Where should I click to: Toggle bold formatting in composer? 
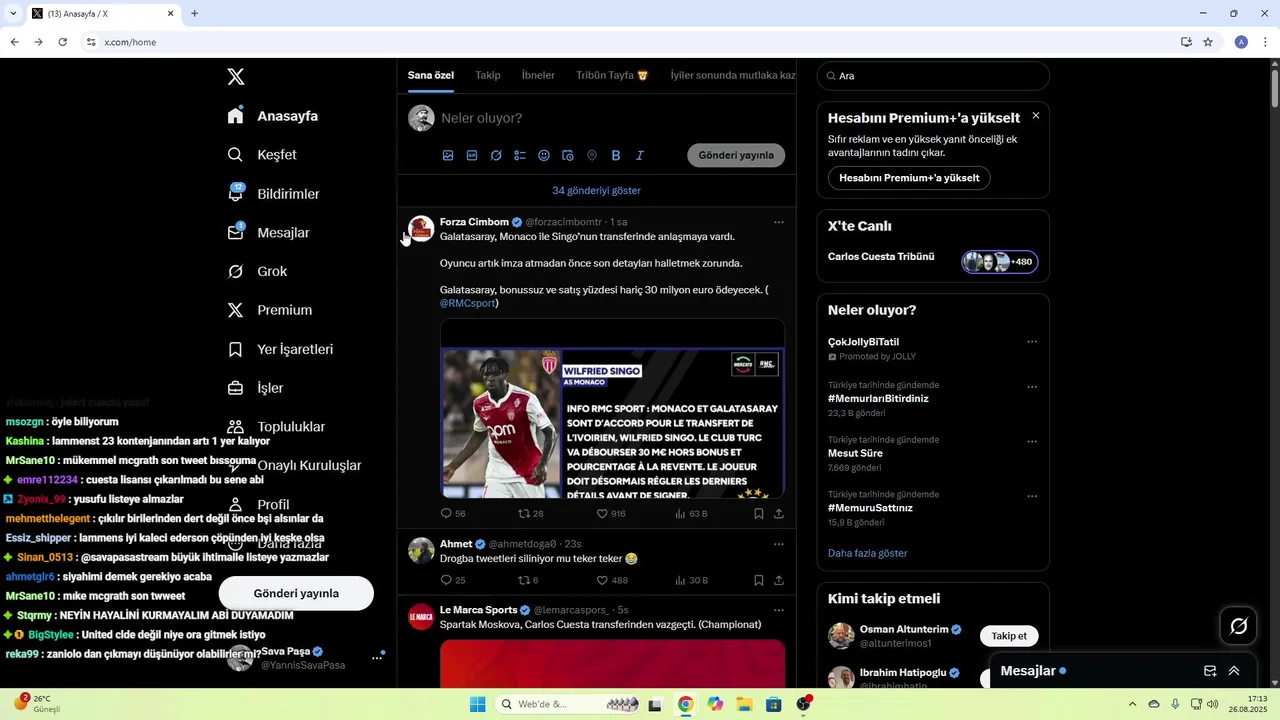616,155
